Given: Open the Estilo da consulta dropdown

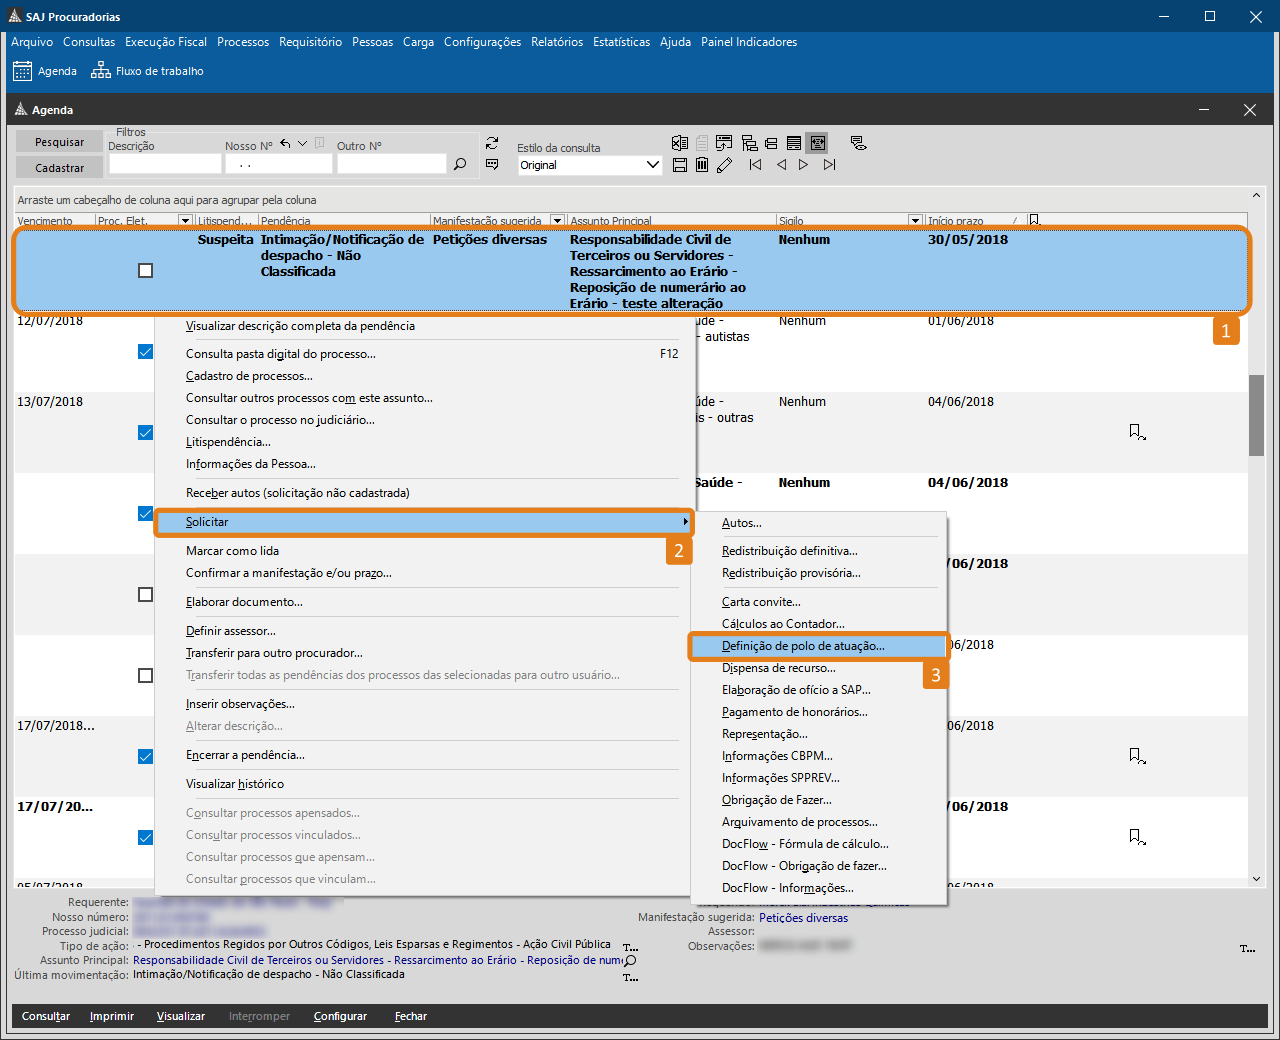Looking at the screenshot, I should pyautogui.click(x=653, y=165).
